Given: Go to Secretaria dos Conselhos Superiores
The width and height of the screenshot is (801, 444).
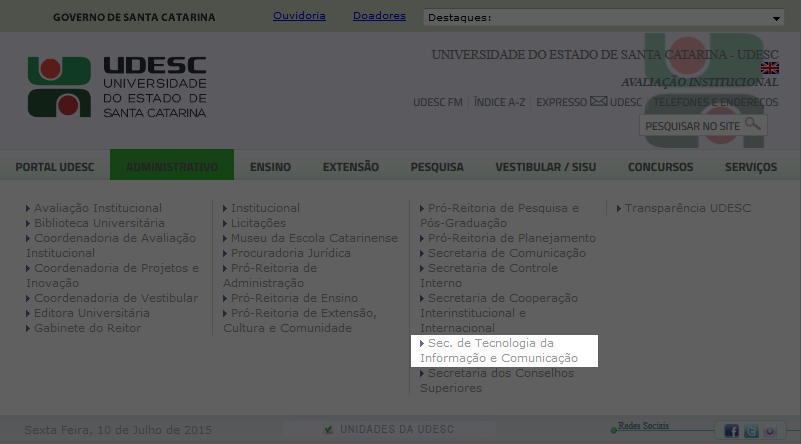Looking at the screenshot, I should tap(497, 381).
